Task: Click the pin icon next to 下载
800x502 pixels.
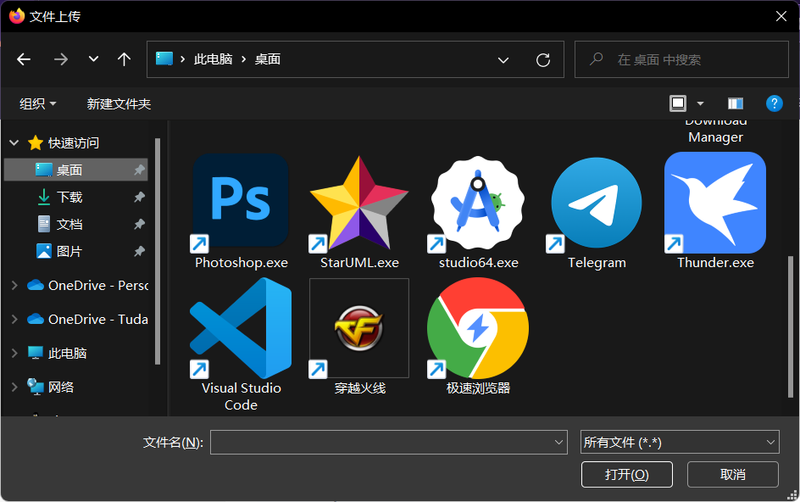Action: pos(139,197)
